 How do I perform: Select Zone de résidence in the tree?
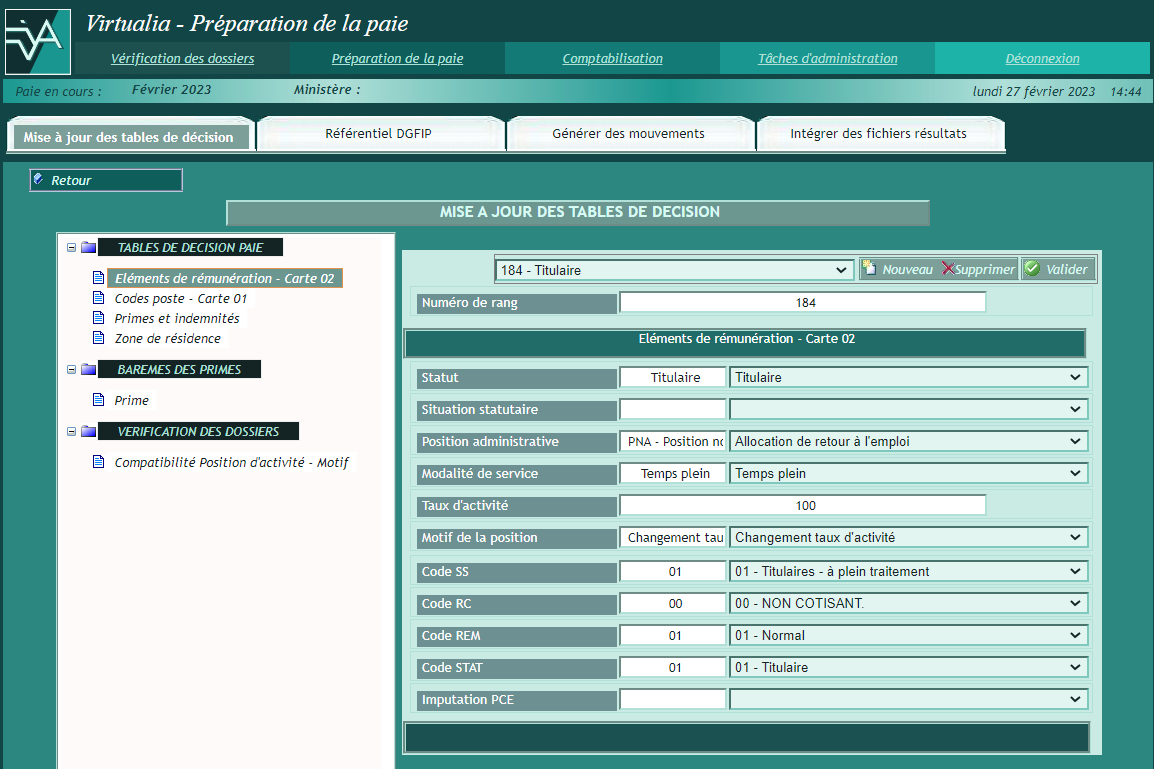tap(167, 338)
